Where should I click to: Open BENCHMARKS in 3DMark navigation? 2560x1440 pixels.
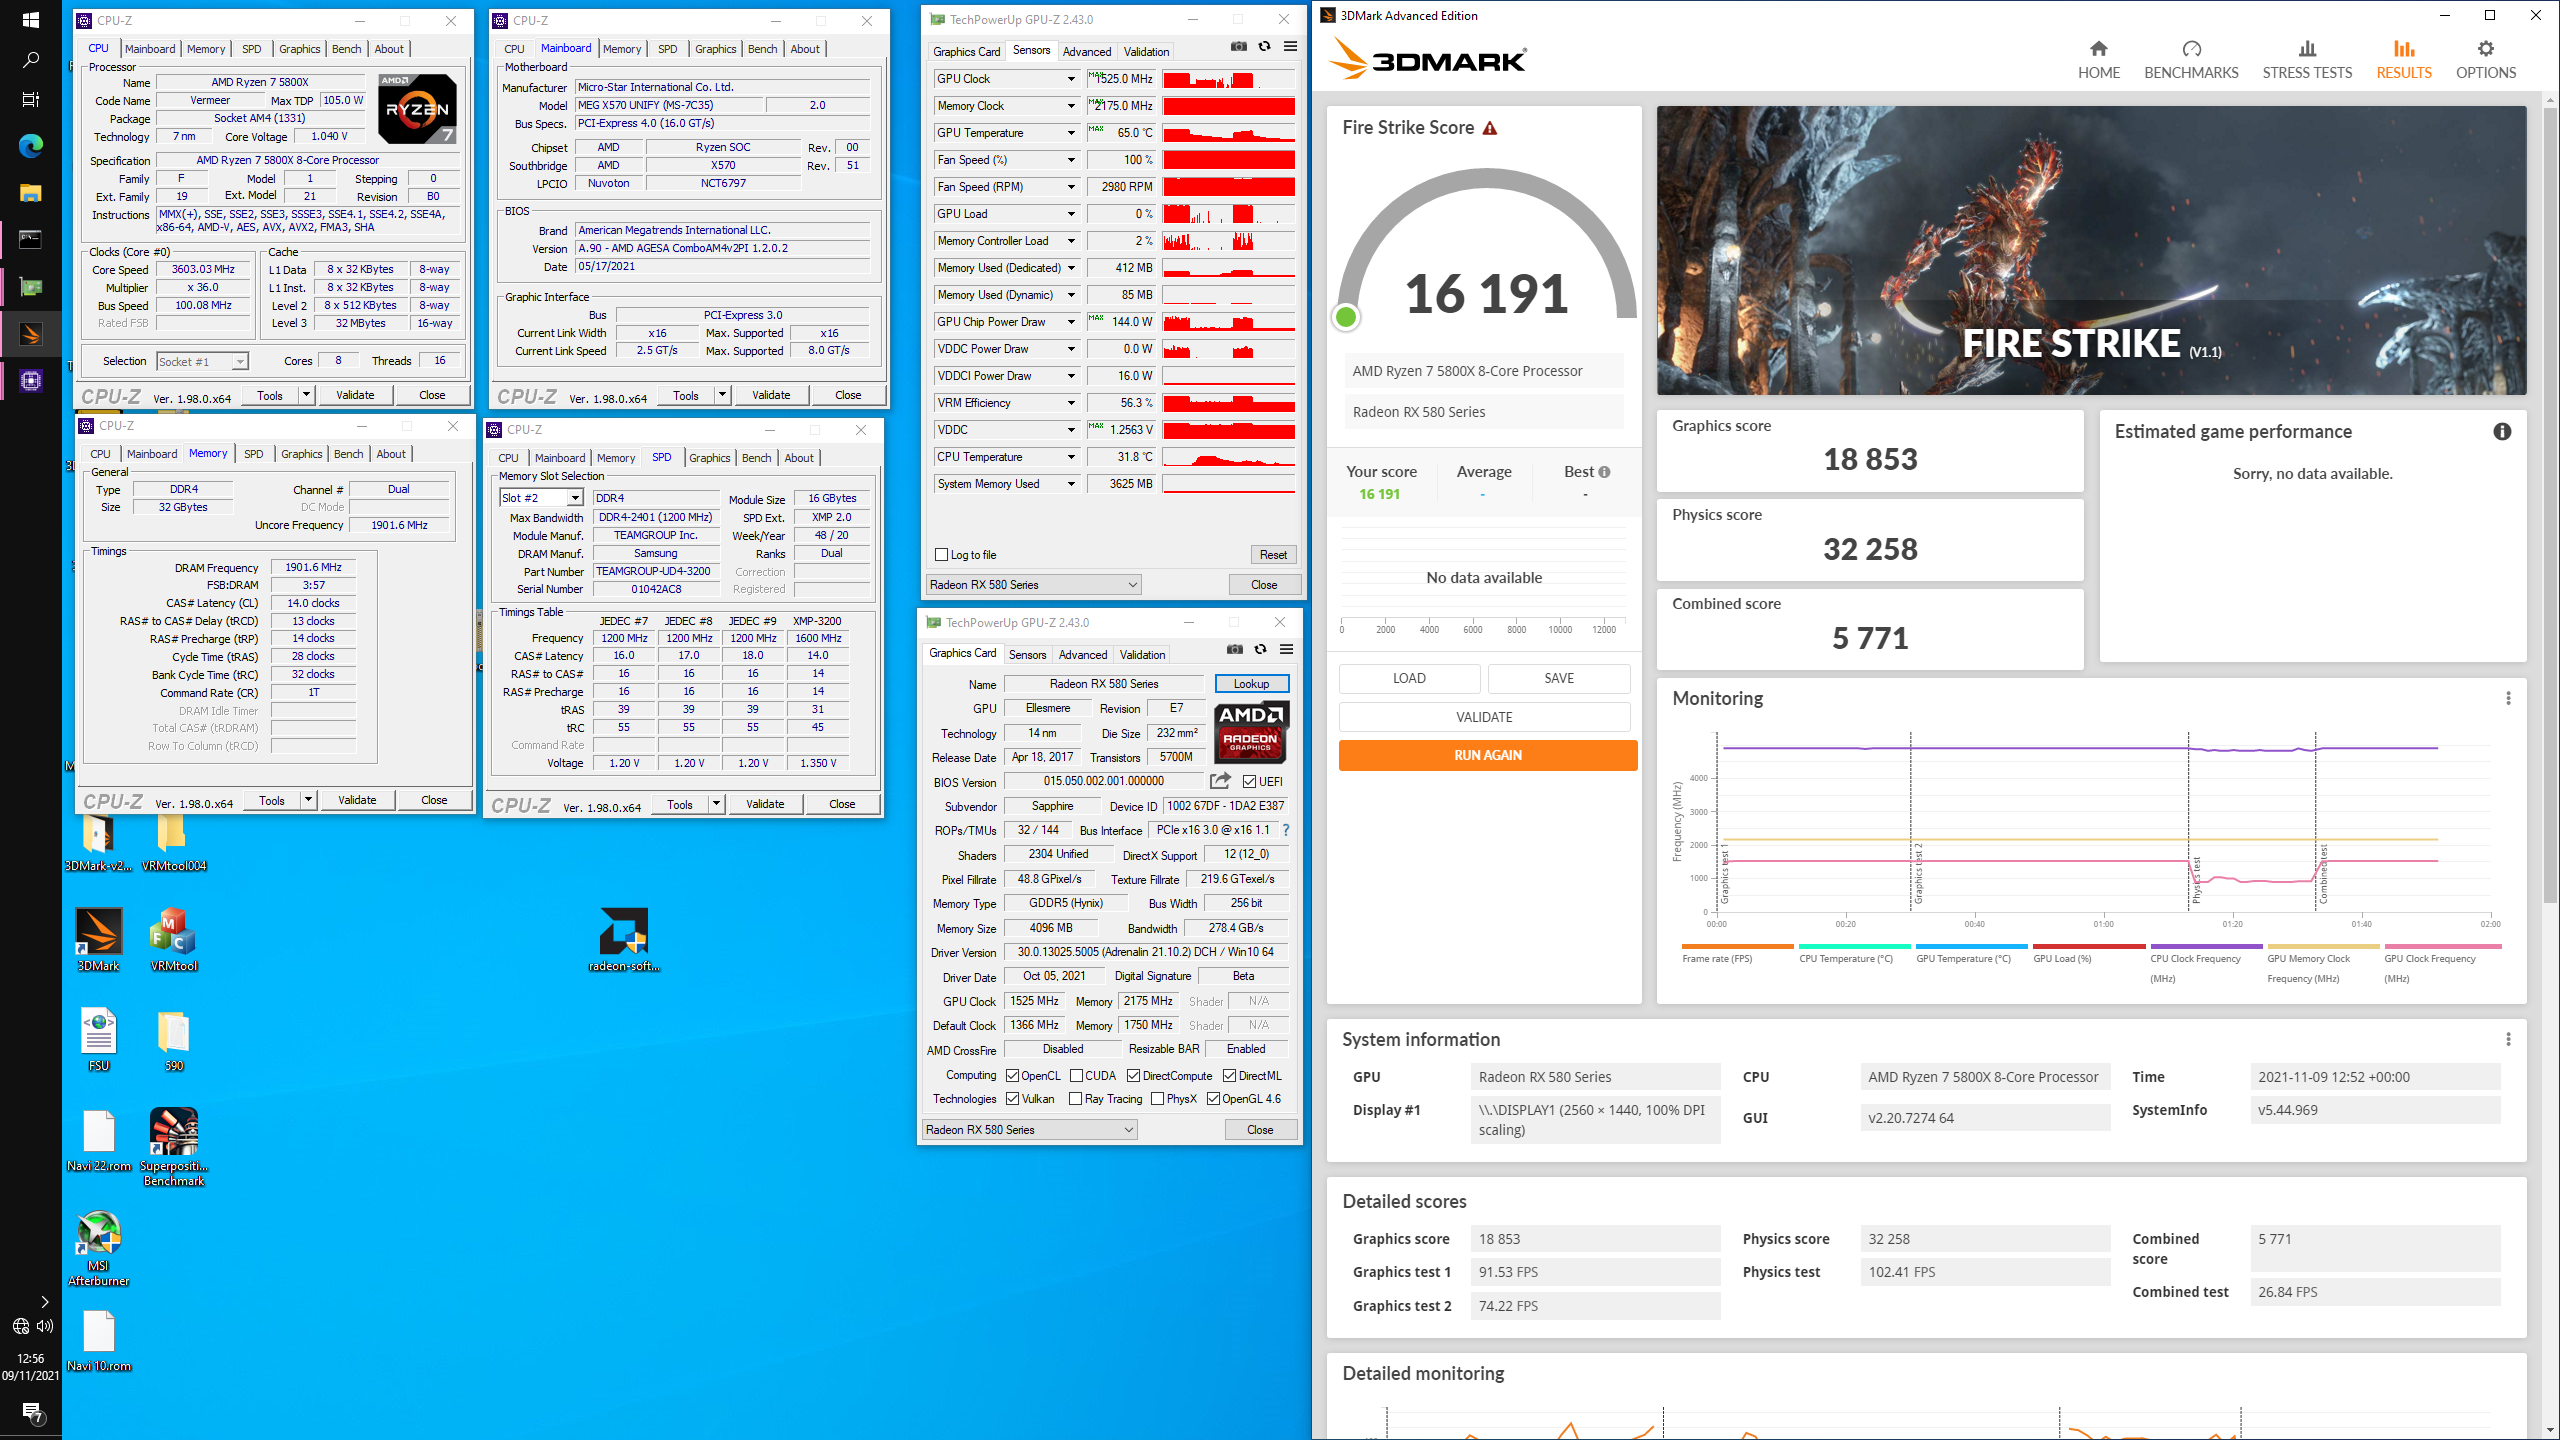(x=2191, y=61)
